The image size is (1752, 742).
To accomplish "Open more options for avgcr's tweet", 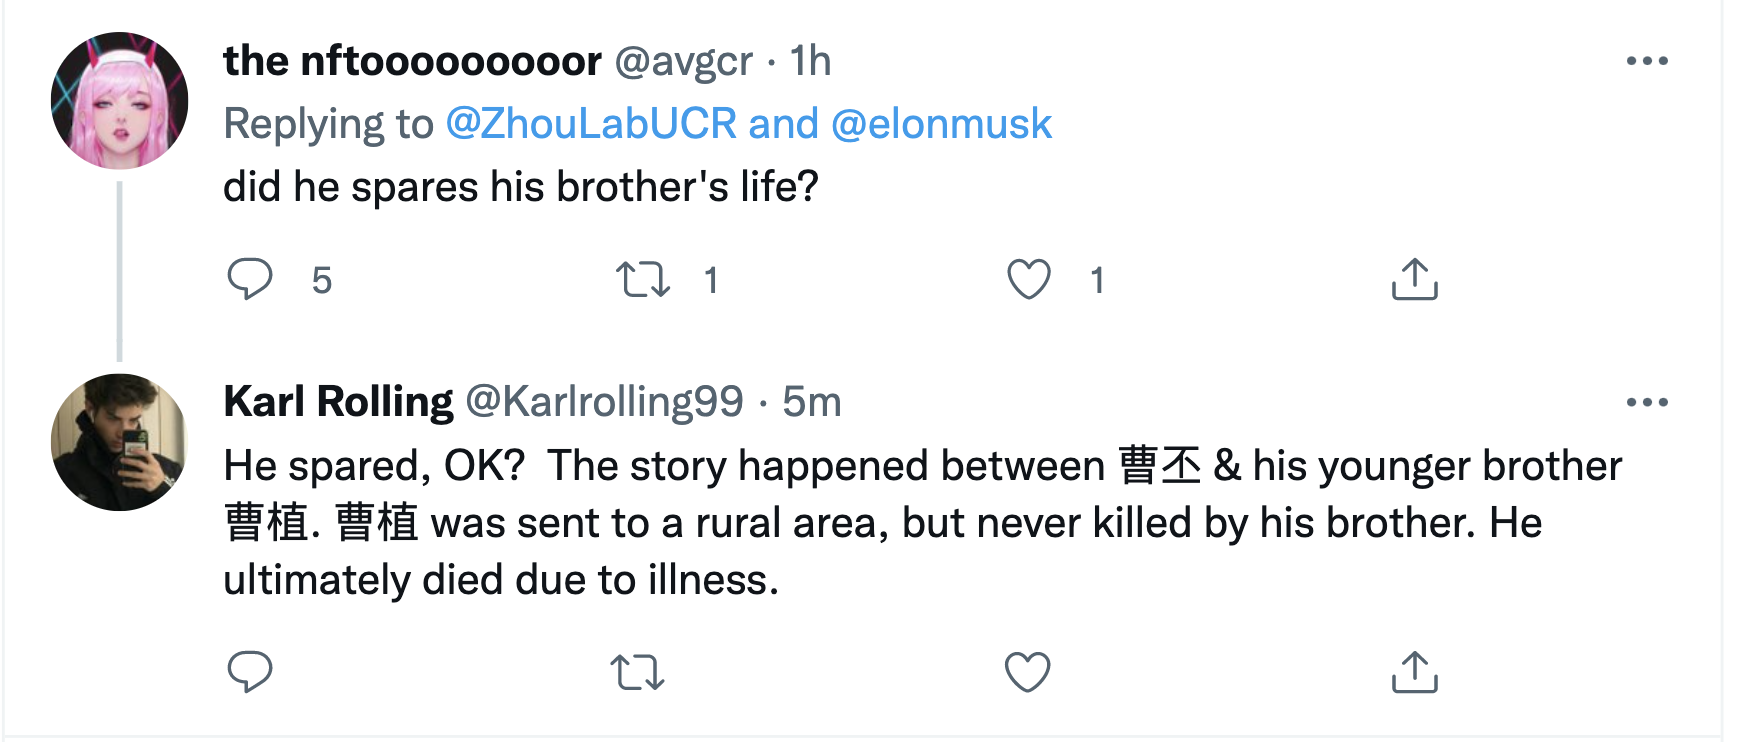I will pos(1647,61).
